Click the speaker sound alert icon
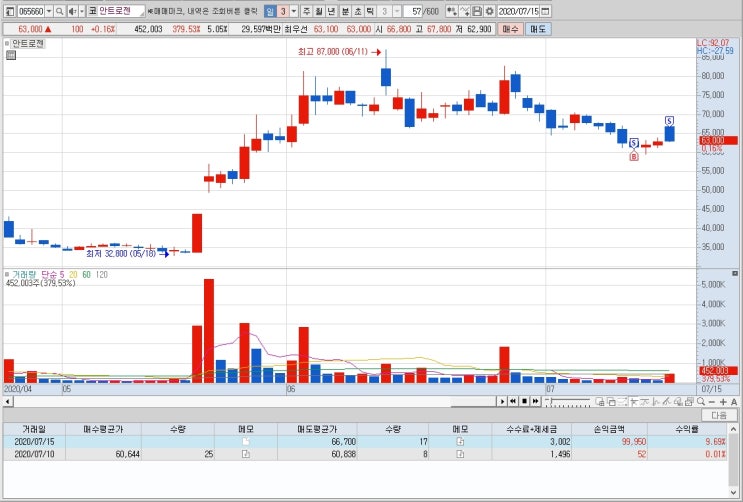 coord(72,11)
